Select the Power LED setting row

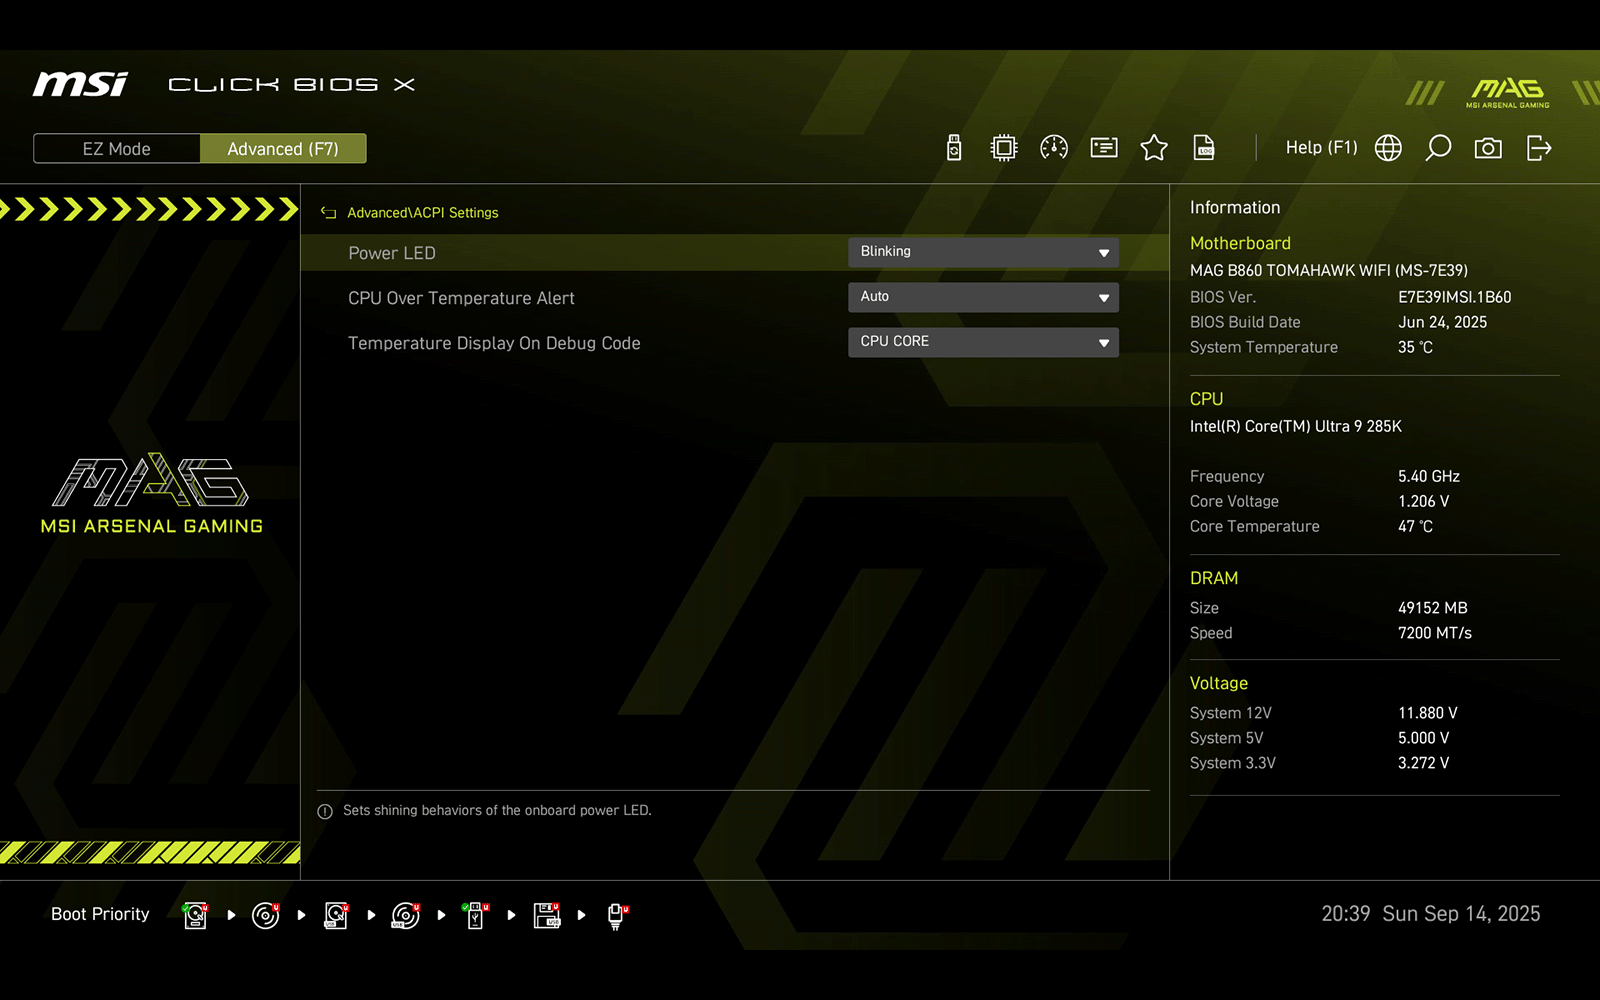[734, 253]
